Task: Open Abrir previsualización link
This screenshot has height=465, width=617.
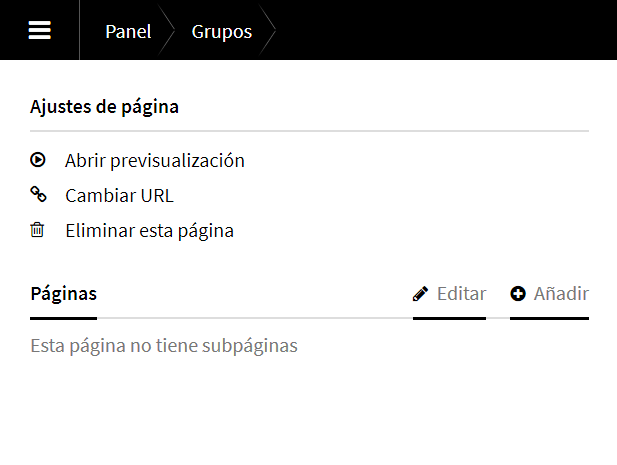Action: coord(155,160)
